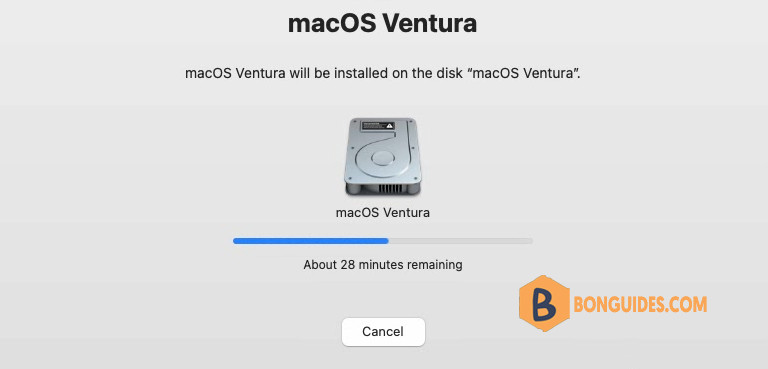768x369 pixels.
Task: Click the leading edge of the blue progress fill
Action: pos(387,241)
